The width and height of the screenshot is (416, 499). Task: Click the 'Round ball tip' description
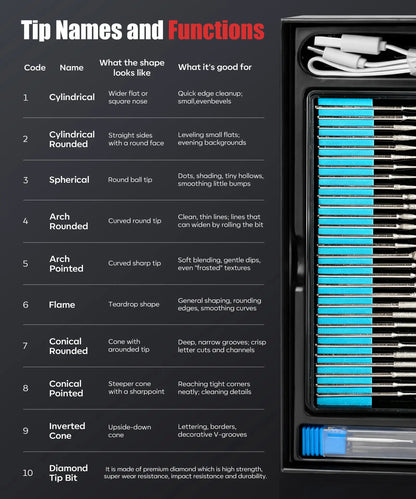[x=130, y=180]
